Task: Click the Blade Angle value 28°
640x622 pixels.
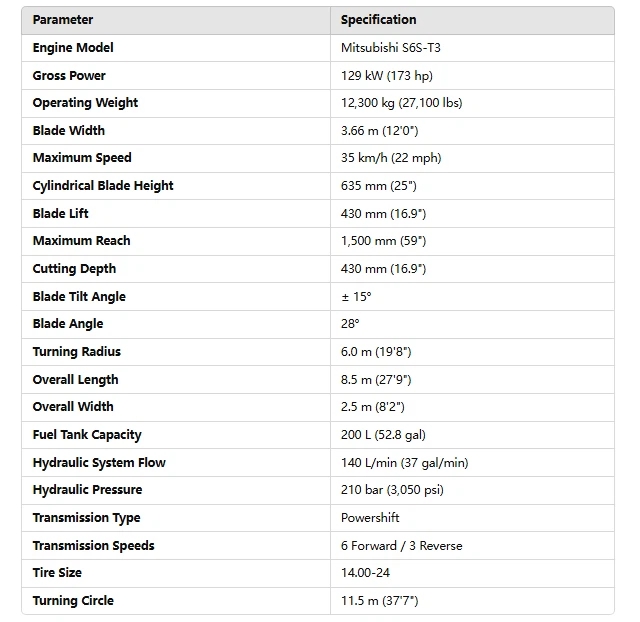Action: pyautogui.click(x=350, y=324)
